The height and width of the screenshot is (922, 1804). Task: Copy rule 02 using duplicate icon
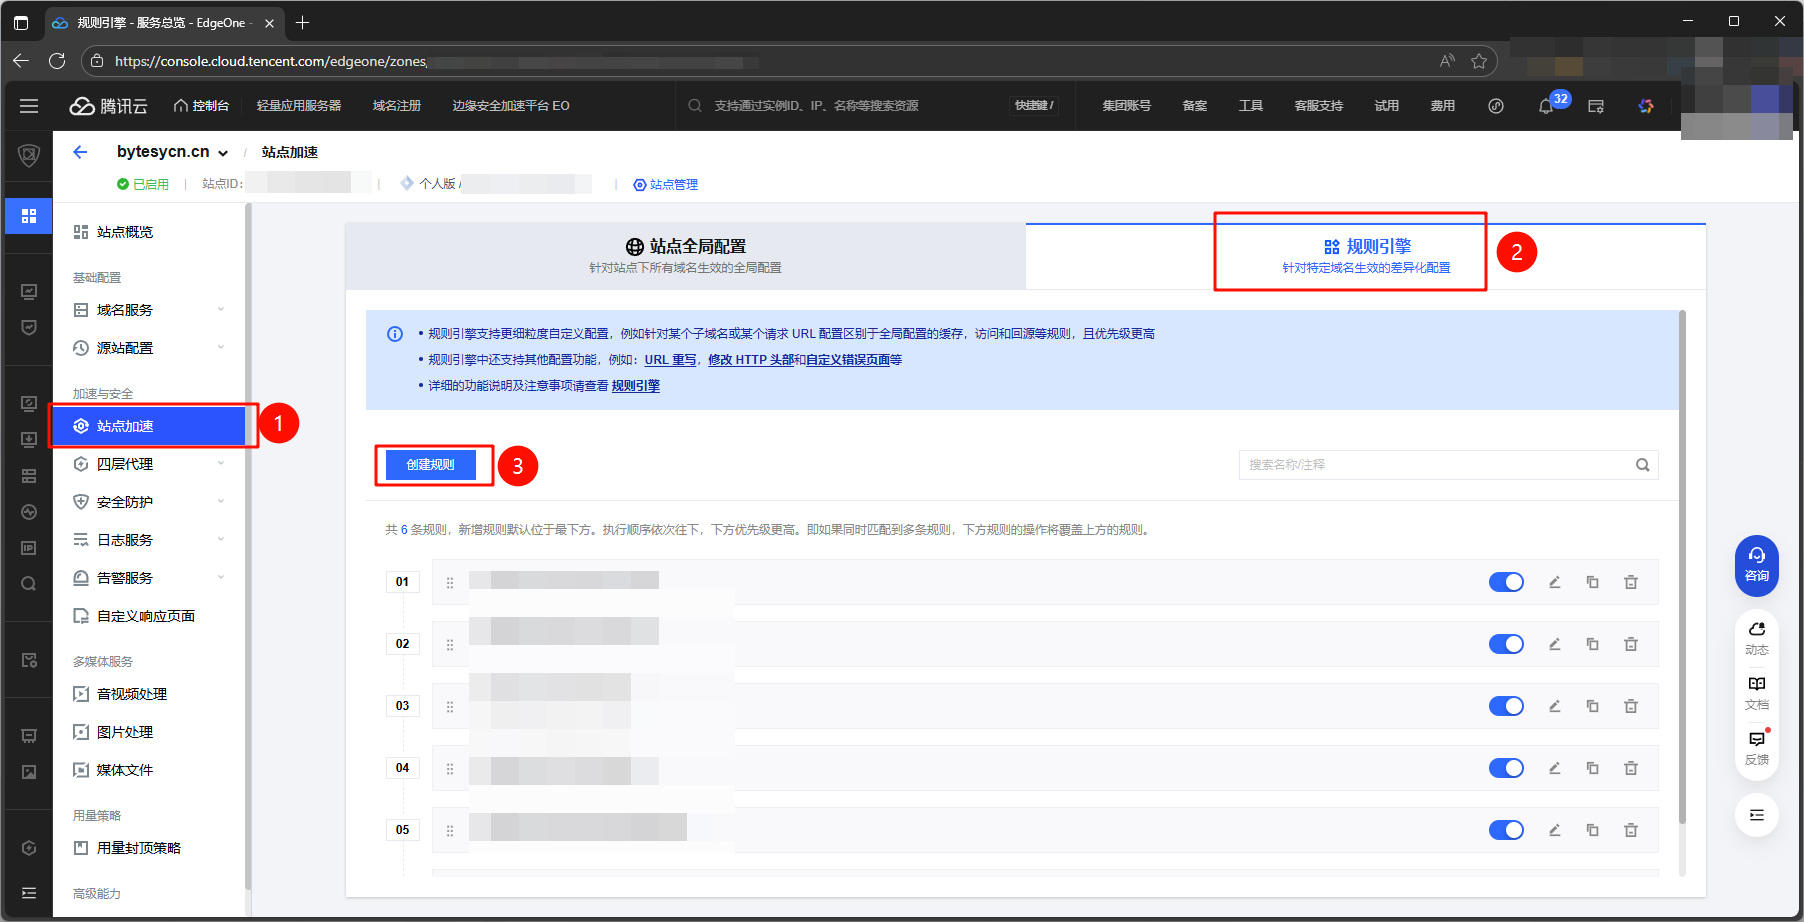tap(1593, 644)
